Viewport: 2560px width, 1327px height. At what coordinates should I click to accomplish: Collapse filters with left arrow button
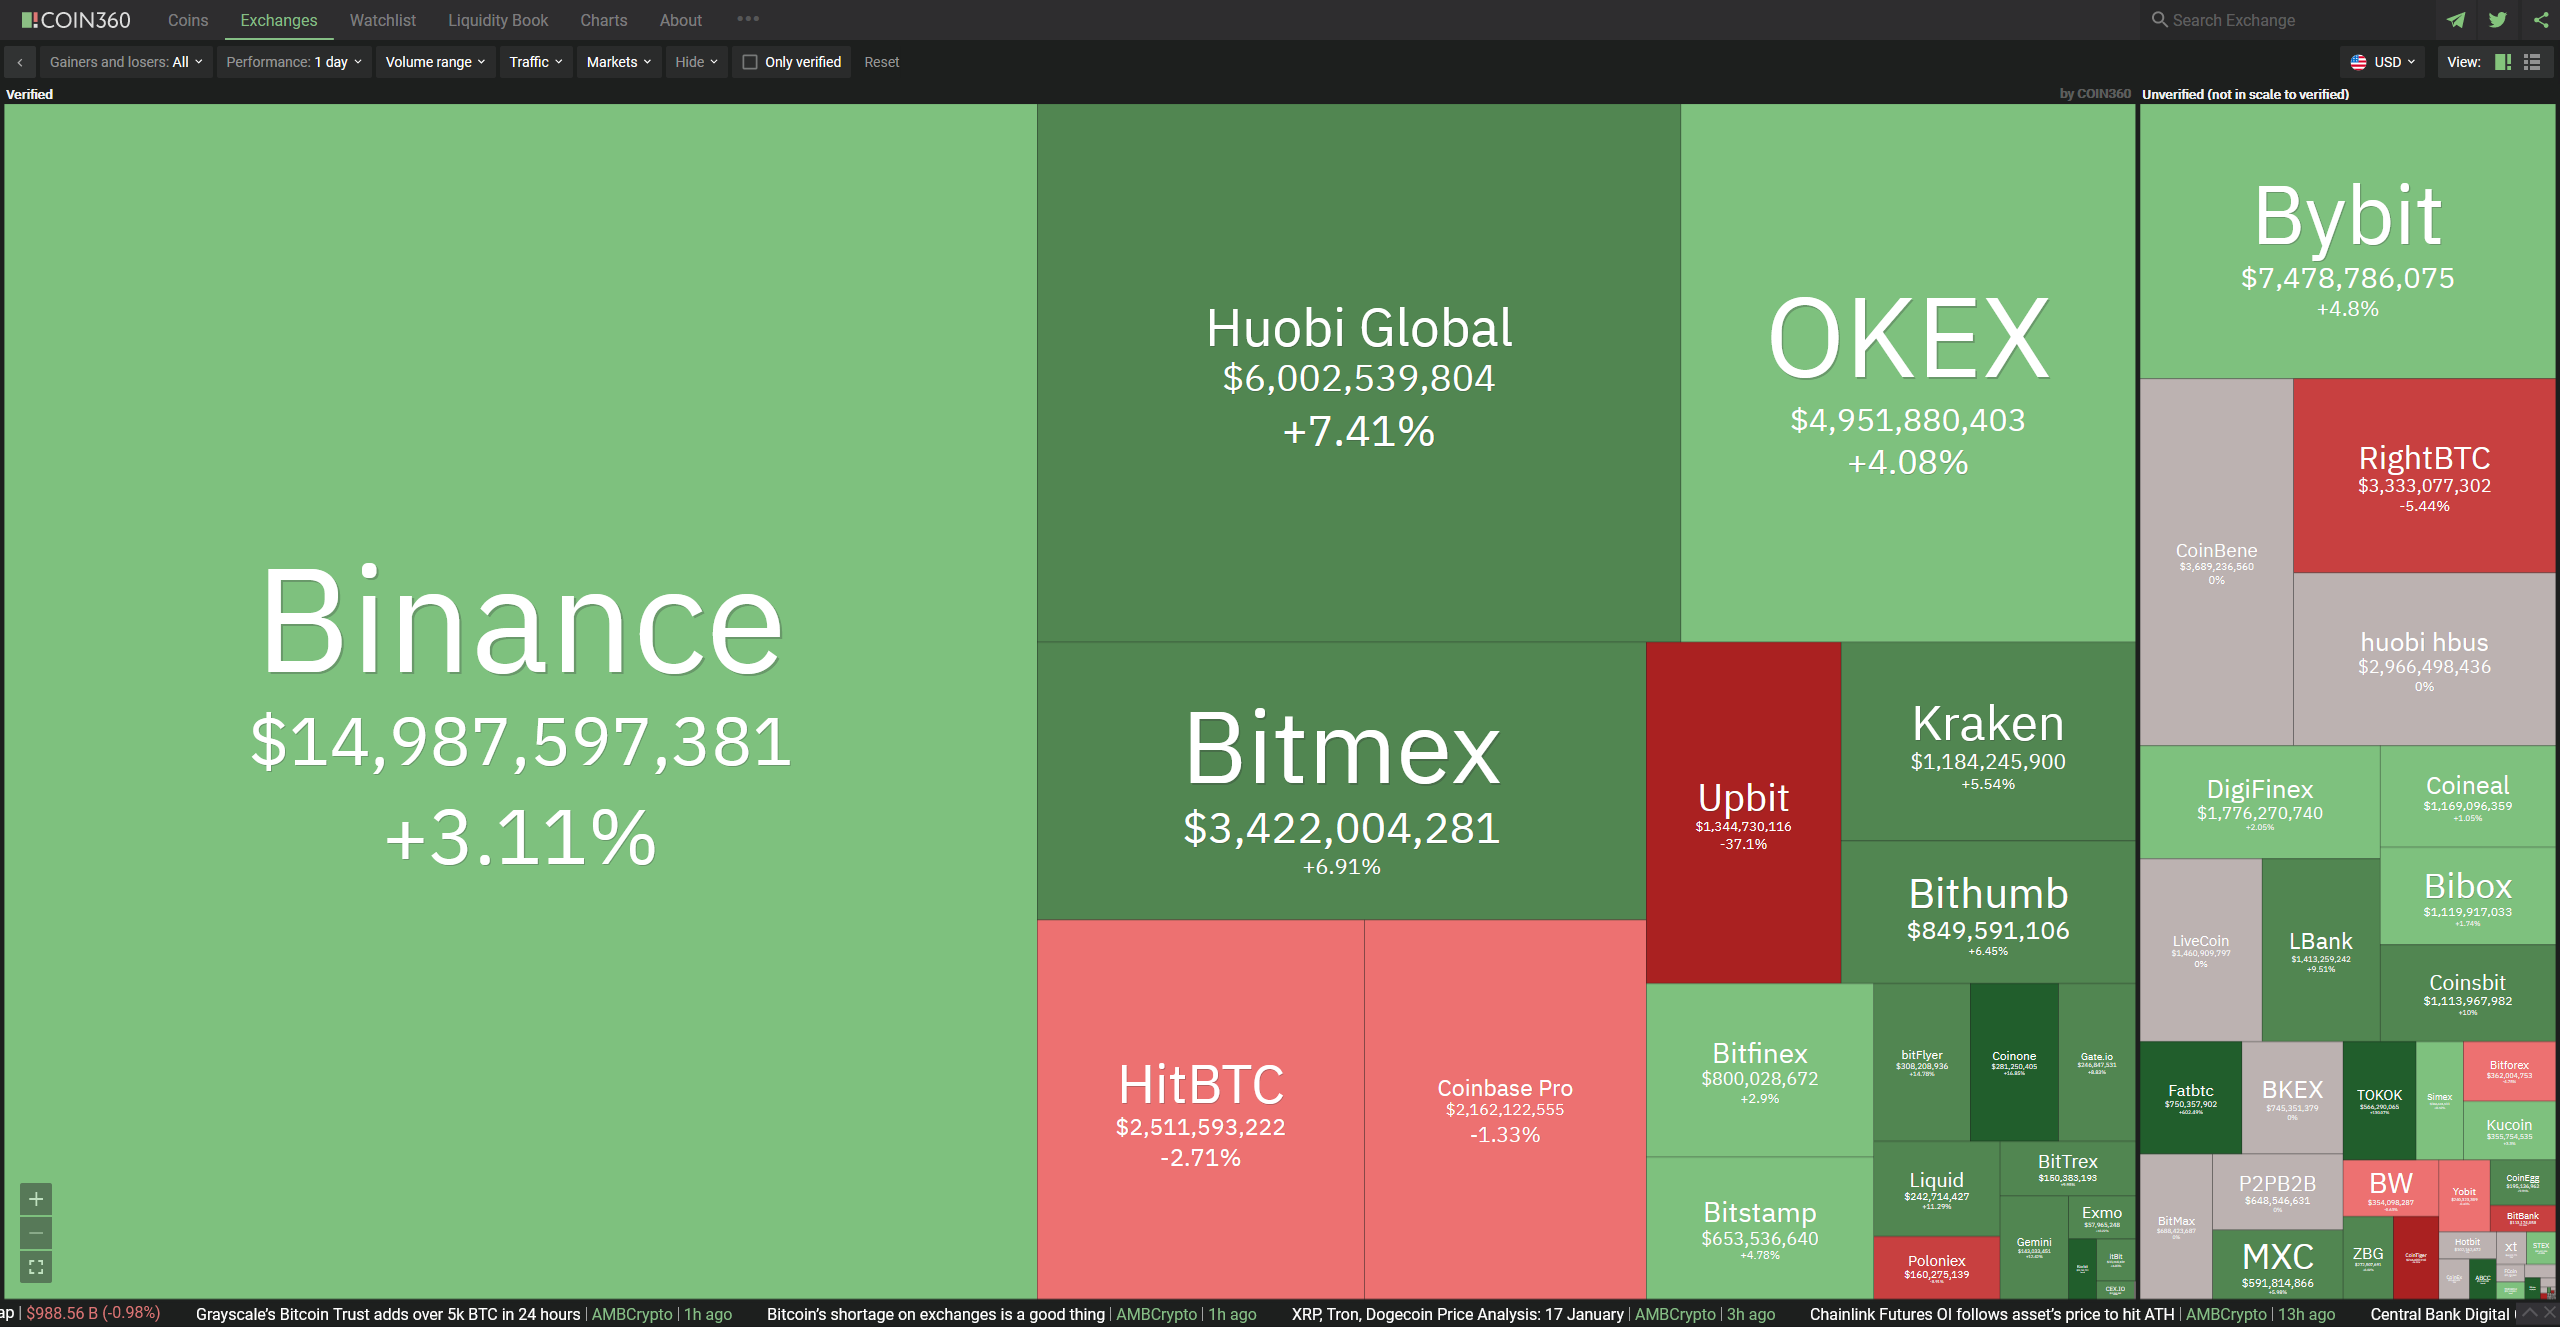20,62
